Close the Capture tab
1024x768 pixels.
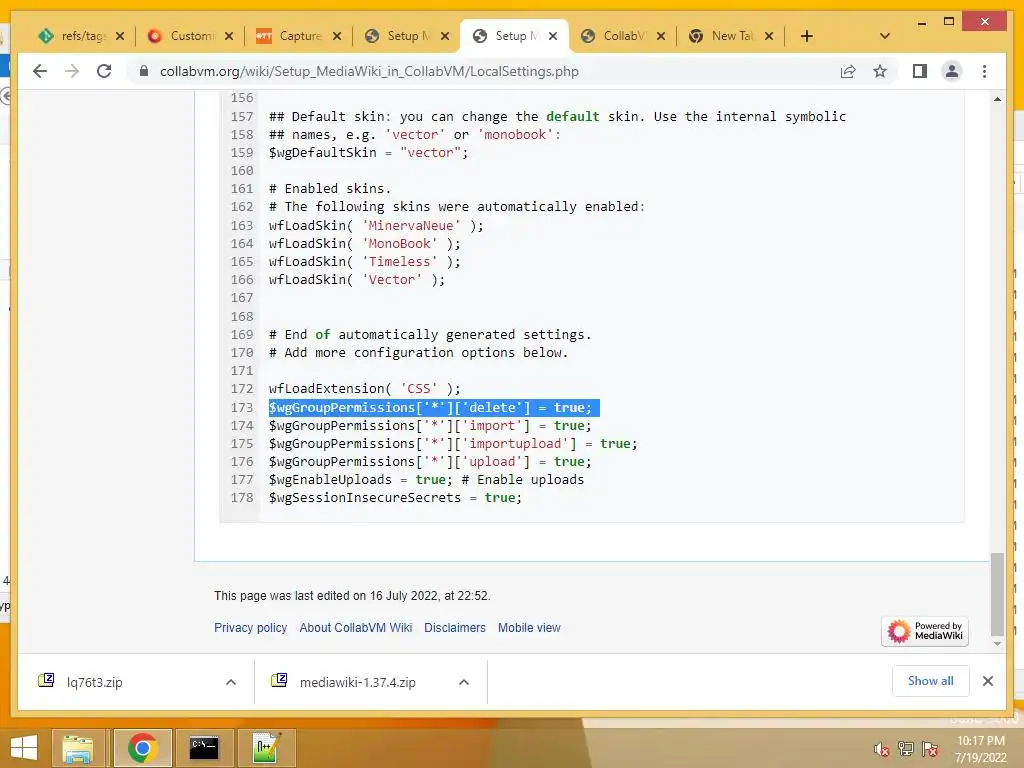coord(337,36)
